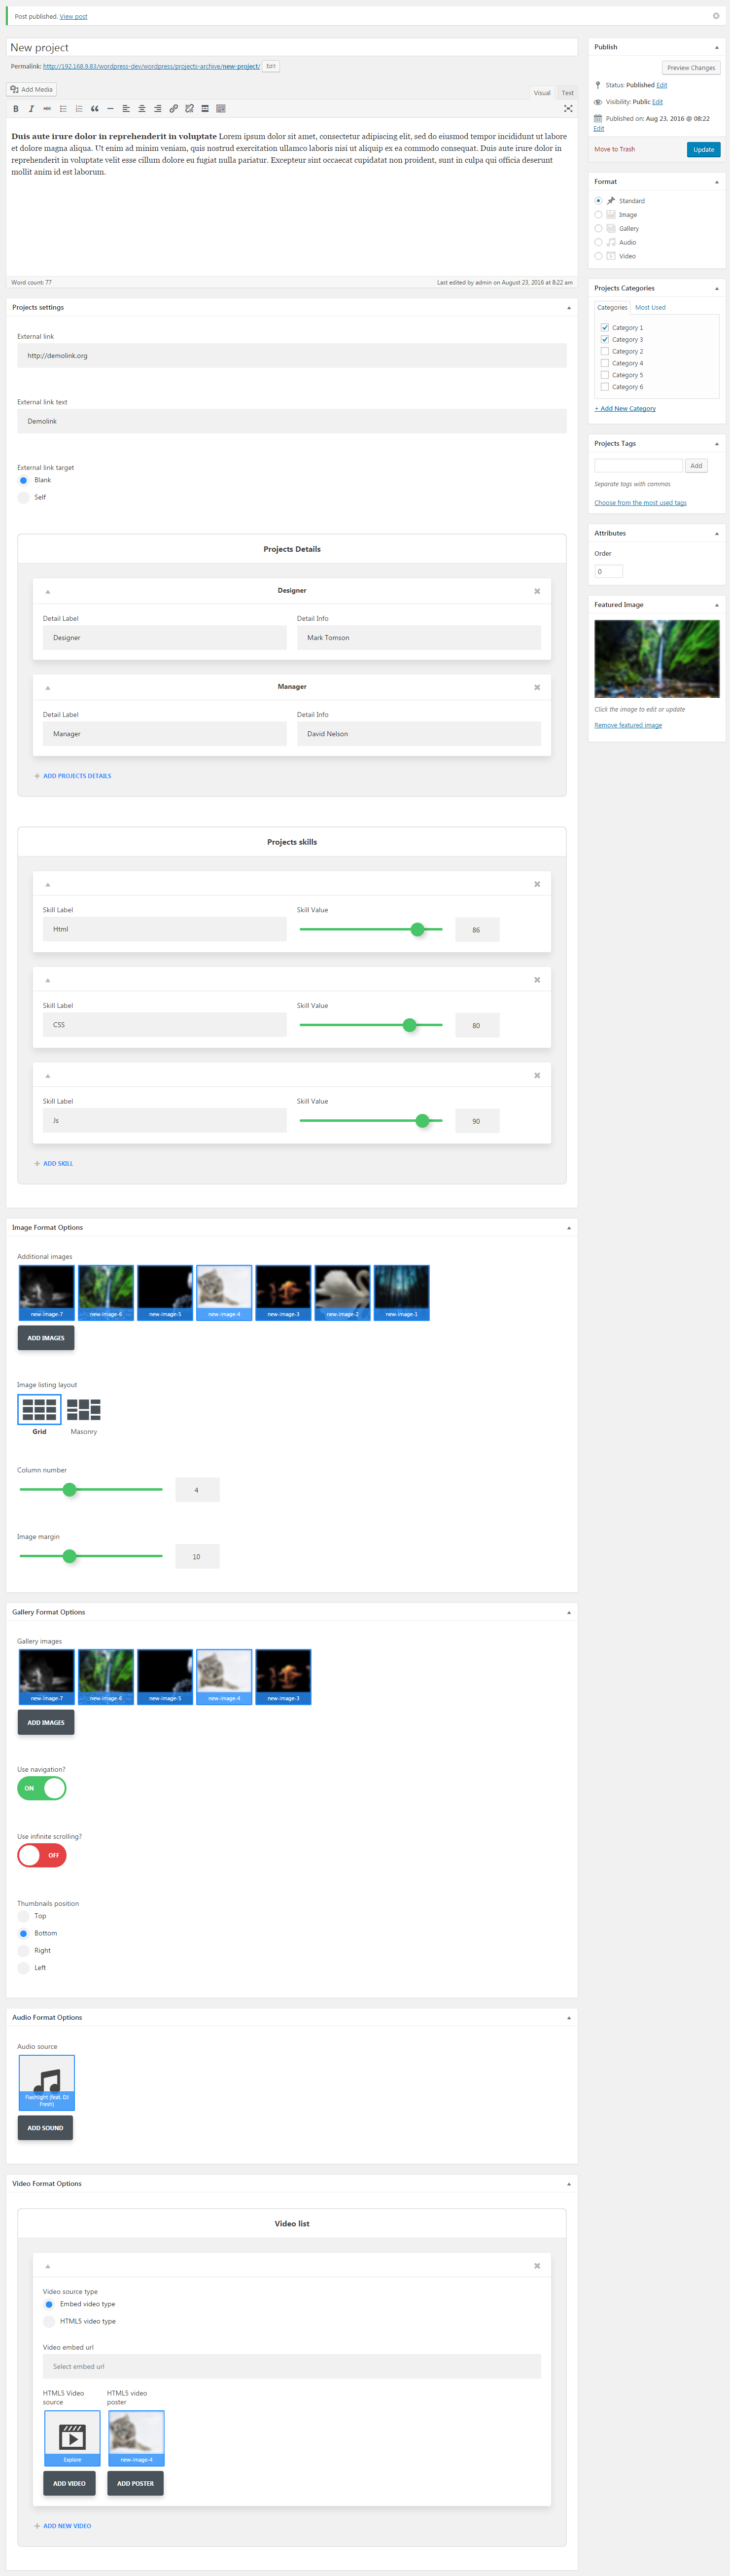
Task: Click the Update button
Action: (704, 150)
